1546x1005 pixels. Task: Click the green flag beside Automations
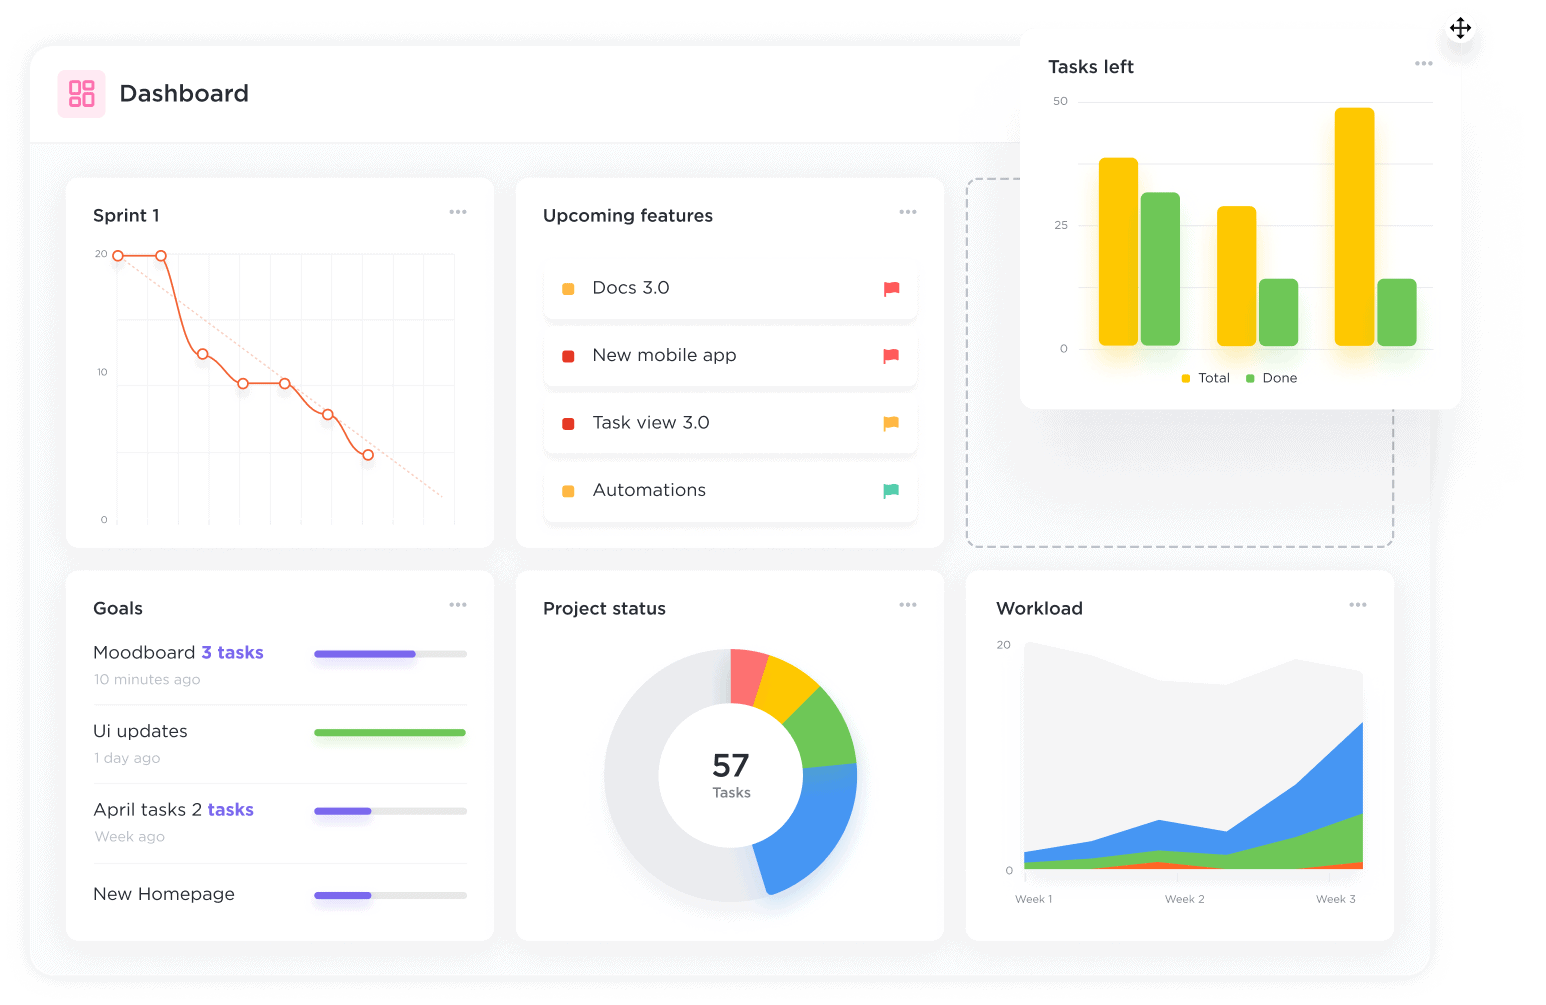click(890, 491)
